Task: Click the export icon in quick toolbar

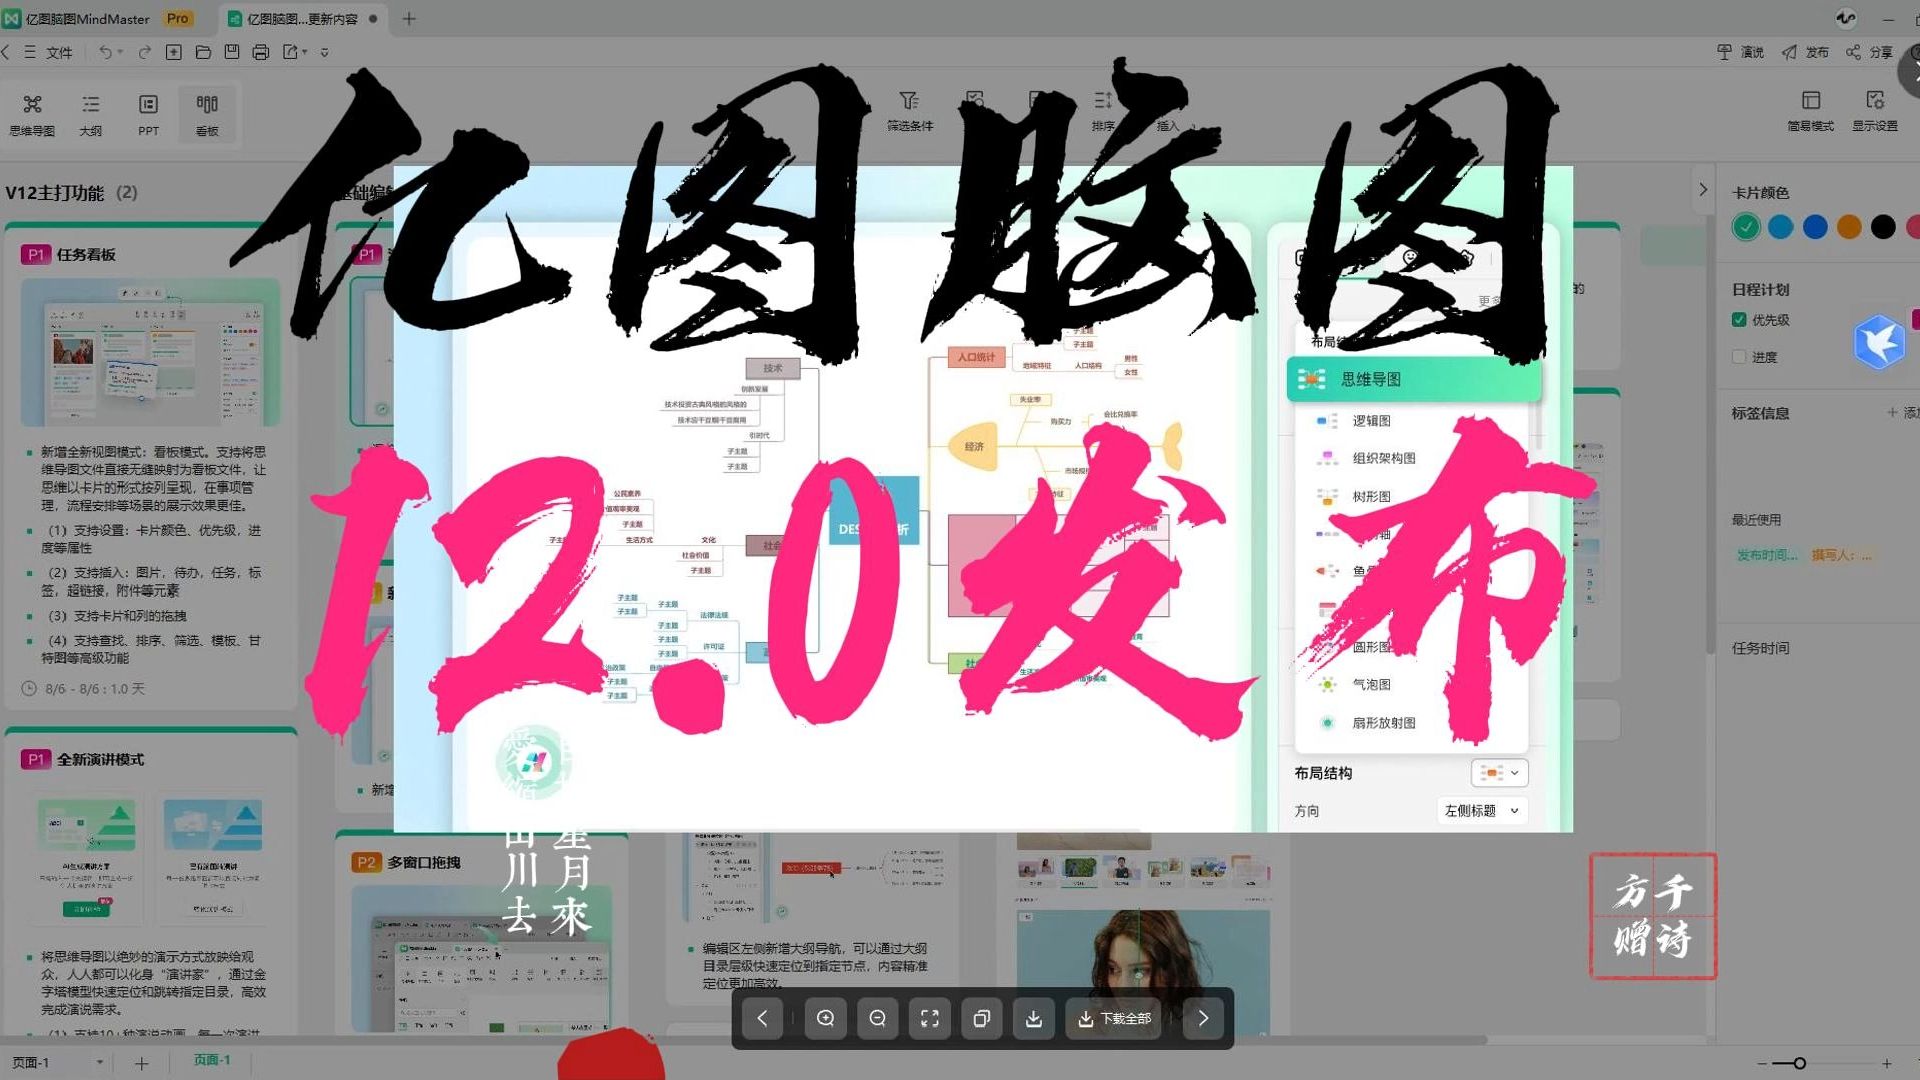Action: pyautogui.click(x=290, y=52)
